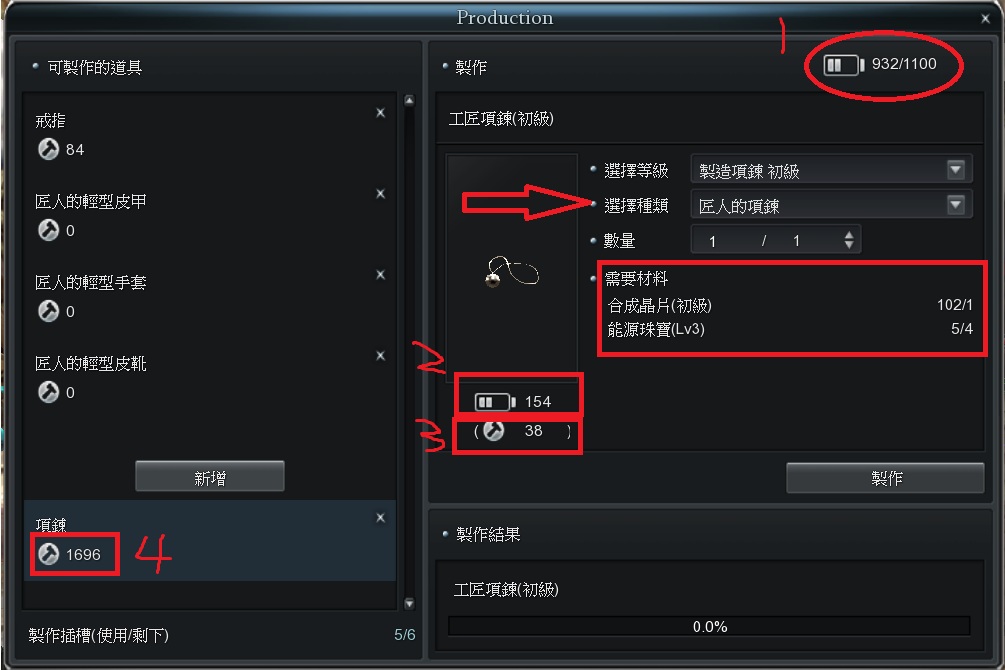Remove 項鍊 entry with its X
1005x670 pixels.
380,517
